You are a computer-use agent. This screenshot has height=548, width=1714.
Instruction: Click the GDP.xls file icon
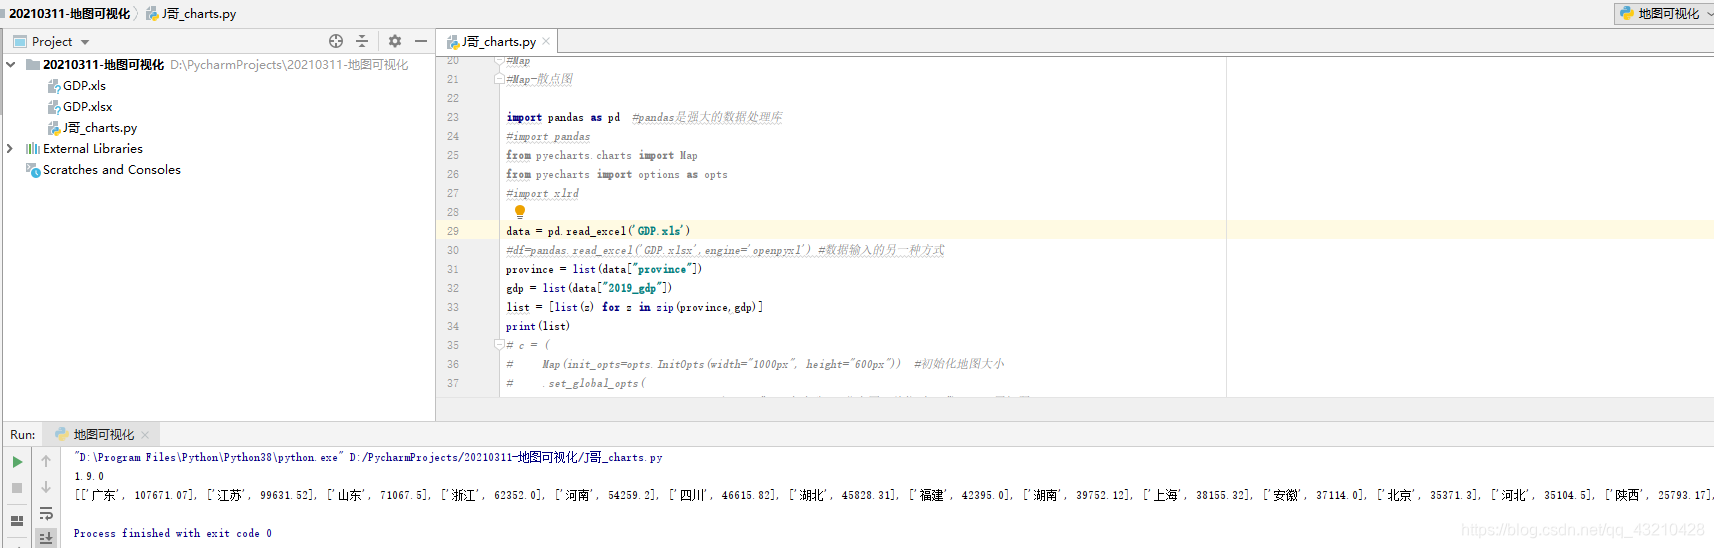(54, 86)
